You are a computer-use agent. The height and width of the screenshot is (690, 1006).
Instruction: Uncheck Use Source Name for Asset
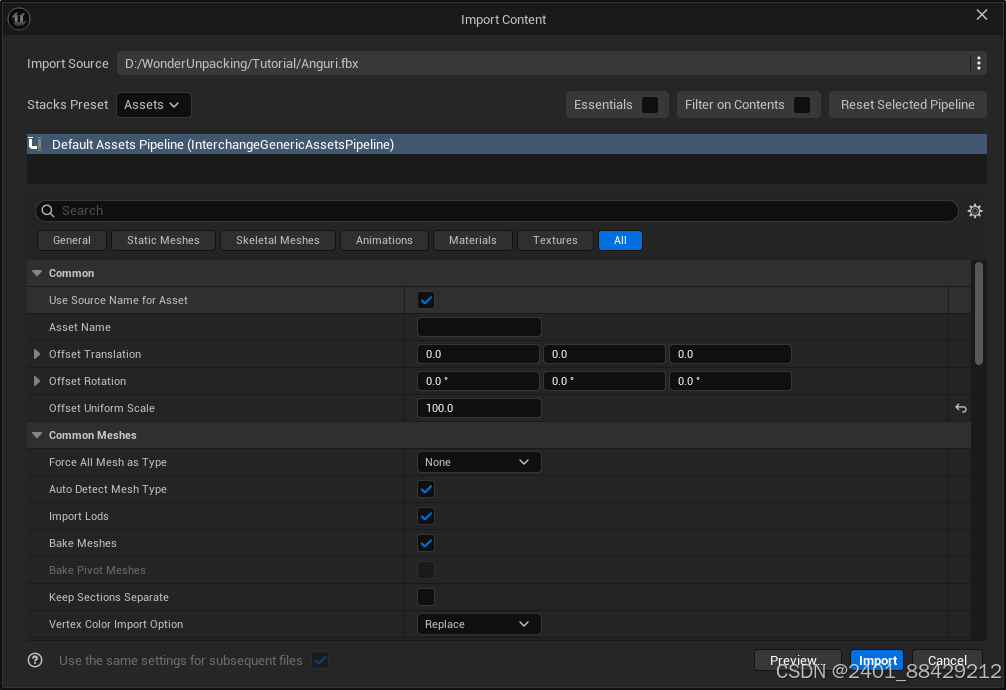click(426, 300)
